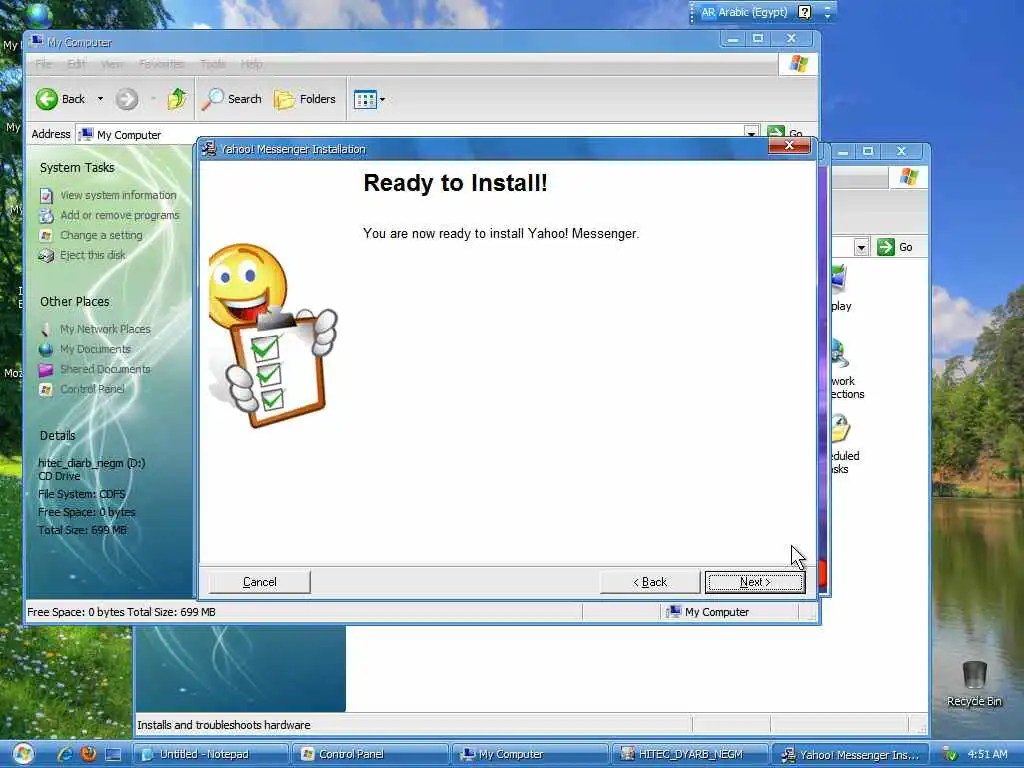Click the Add or remove programs icon

click(46, 216)
